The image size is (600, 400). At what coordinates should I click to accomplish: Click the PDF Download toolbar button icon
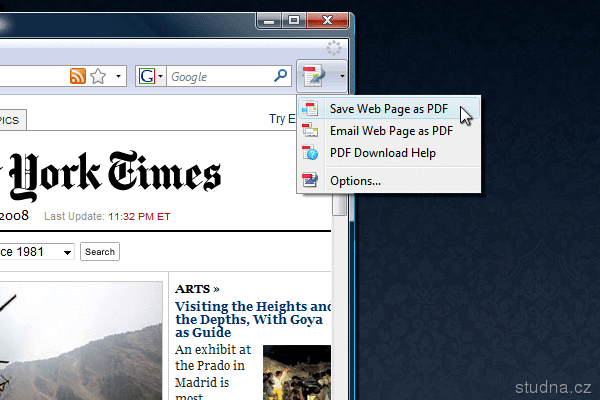(314, 76)
